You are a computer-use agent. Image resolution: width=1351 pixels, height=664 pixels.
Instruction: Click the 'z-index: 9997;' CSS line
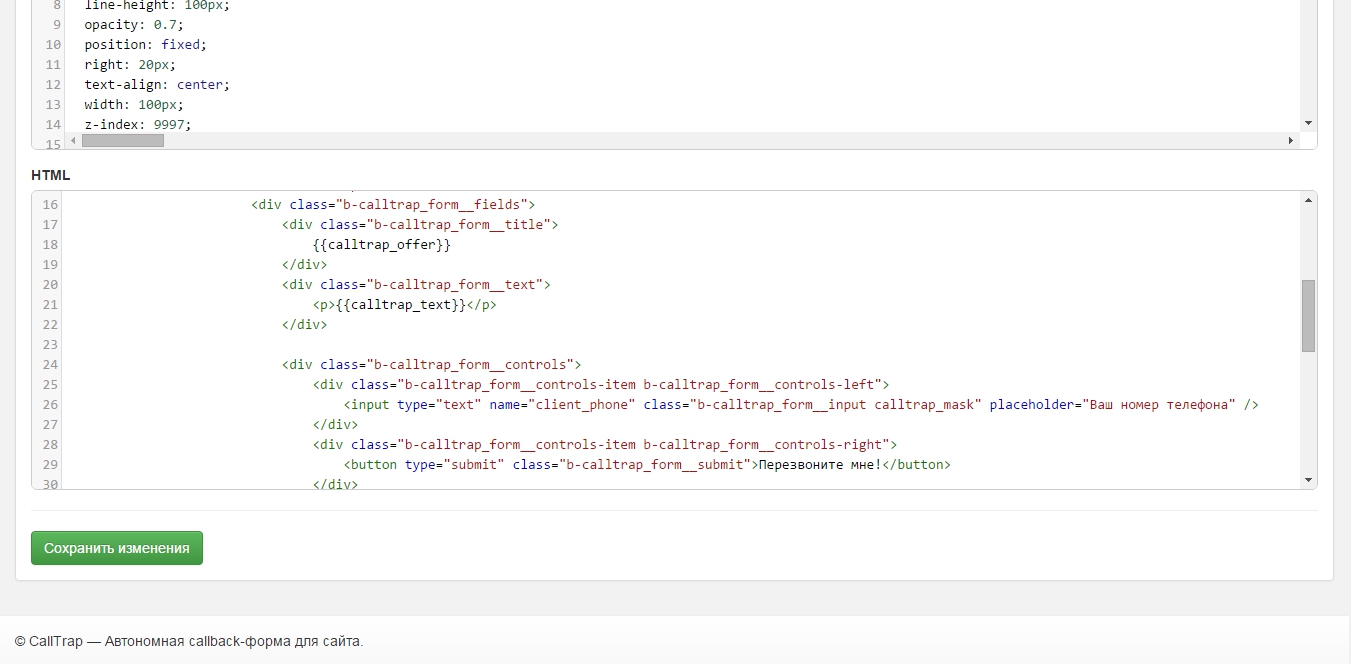coord(137,124)
